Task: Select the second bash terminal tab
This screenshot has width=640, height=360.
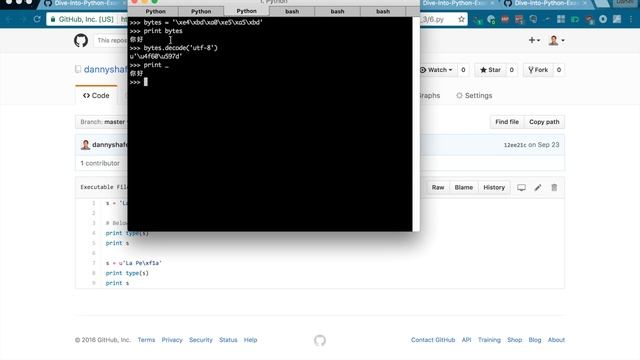Action: pos(337,11)
